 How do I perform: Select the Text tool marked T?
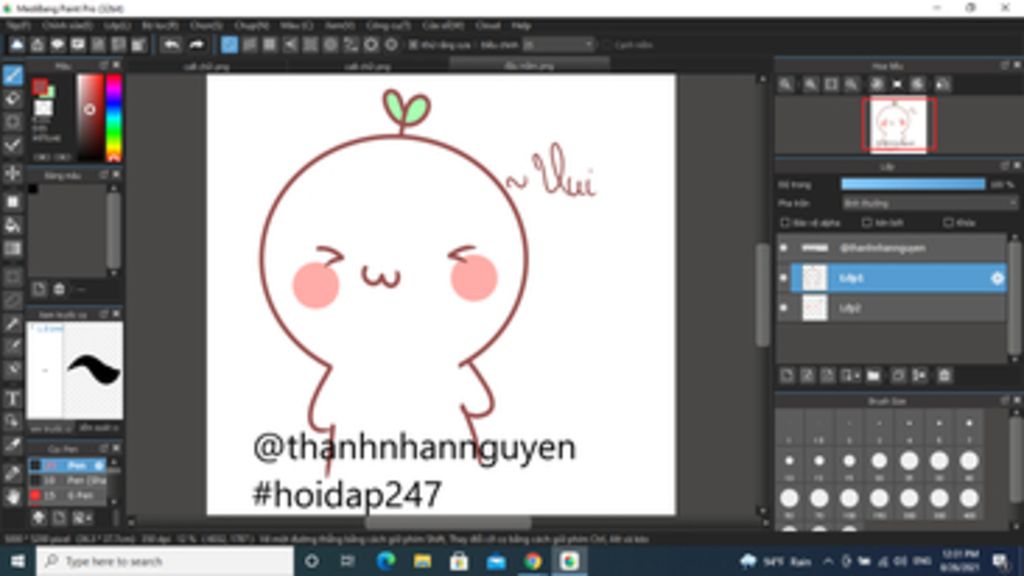point(12,398)
